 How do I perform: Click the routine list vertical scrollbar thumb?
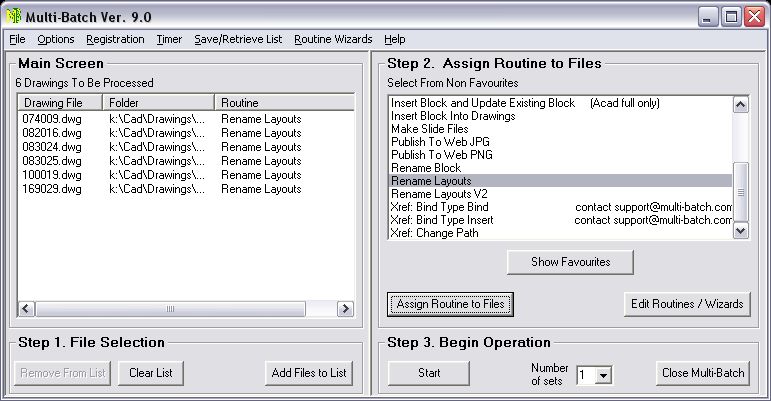[741, 192]
